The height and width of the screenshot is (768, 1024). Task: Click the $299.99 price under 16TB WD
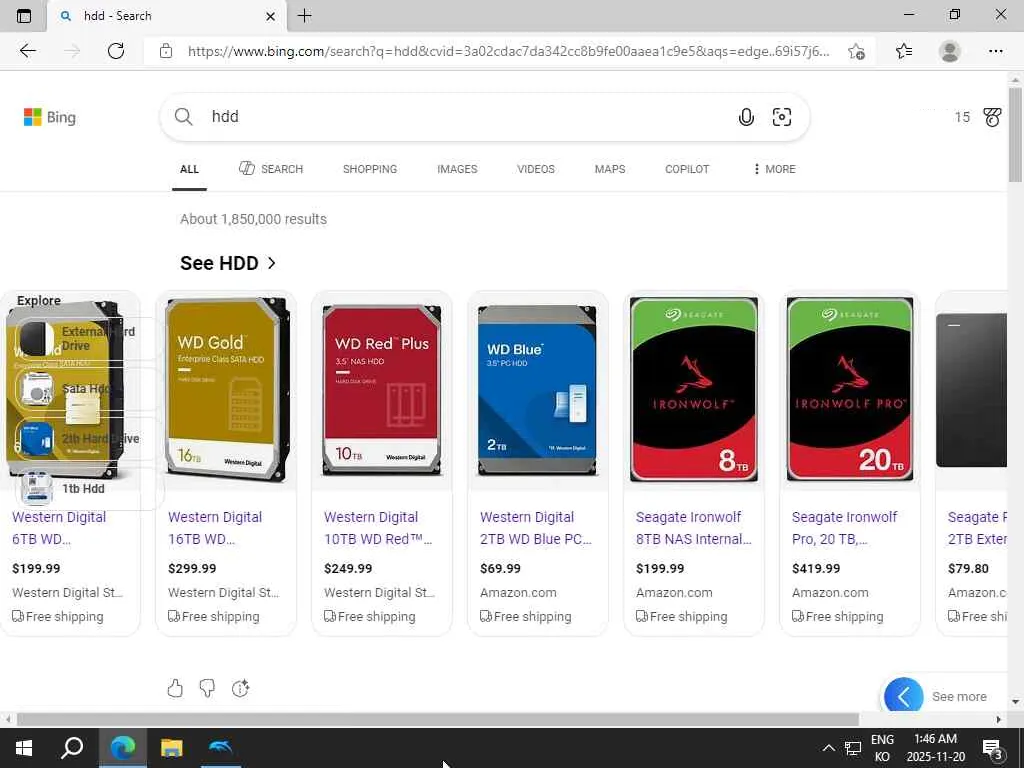click(x=192, y=569)
